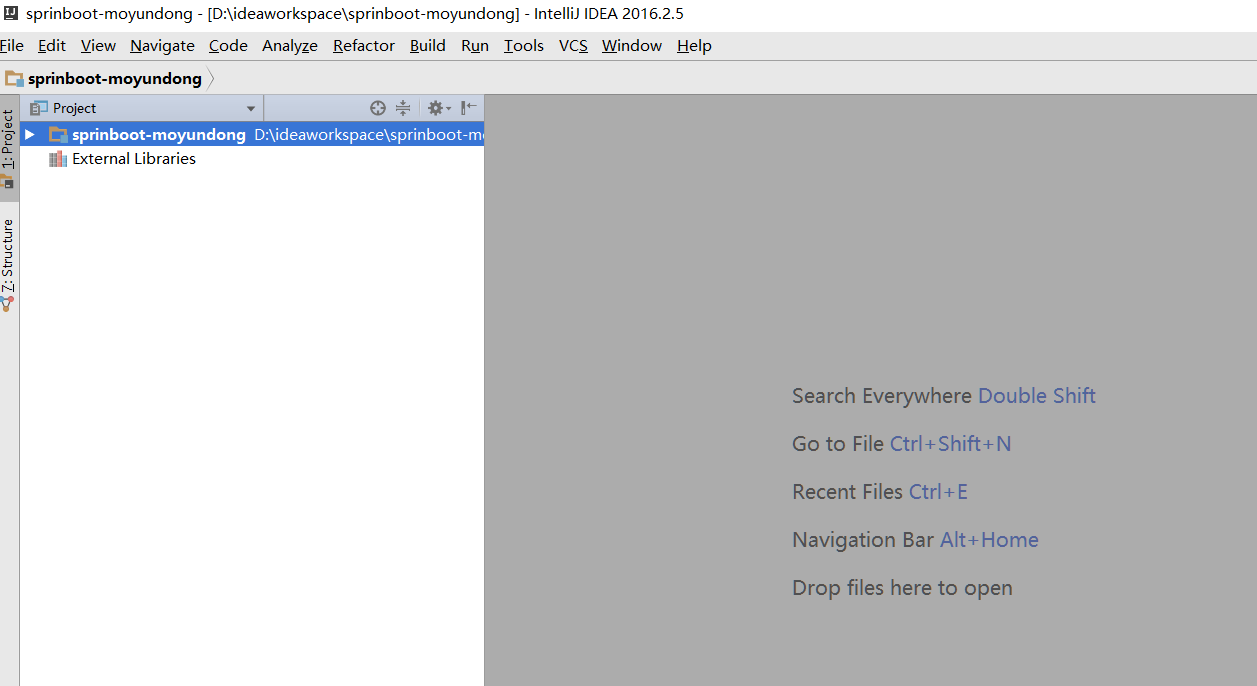The height and width of the screenshot is (686, 1257).
Task: Click the External Libraries books icon
Action: (58, 159)
